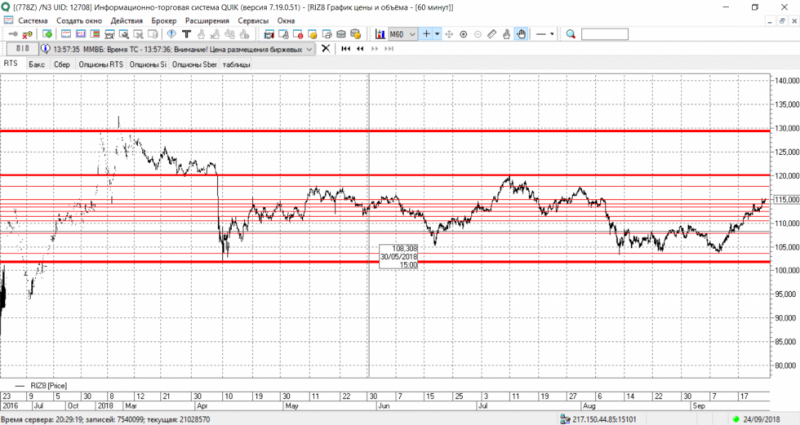The height and width of the screenshot is (425, 800).
Task: Click the magnifier search icon
Action: click(571, 34)
